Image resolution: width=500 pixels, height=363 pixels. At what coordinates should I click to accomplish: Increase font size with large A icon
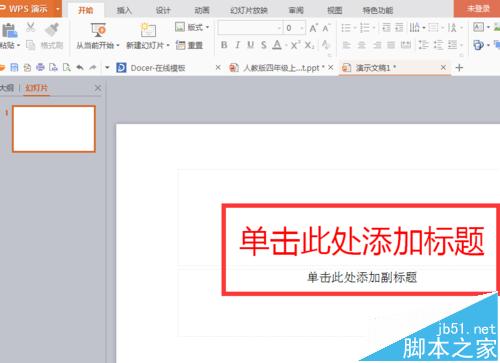click(x=313, y=28)
